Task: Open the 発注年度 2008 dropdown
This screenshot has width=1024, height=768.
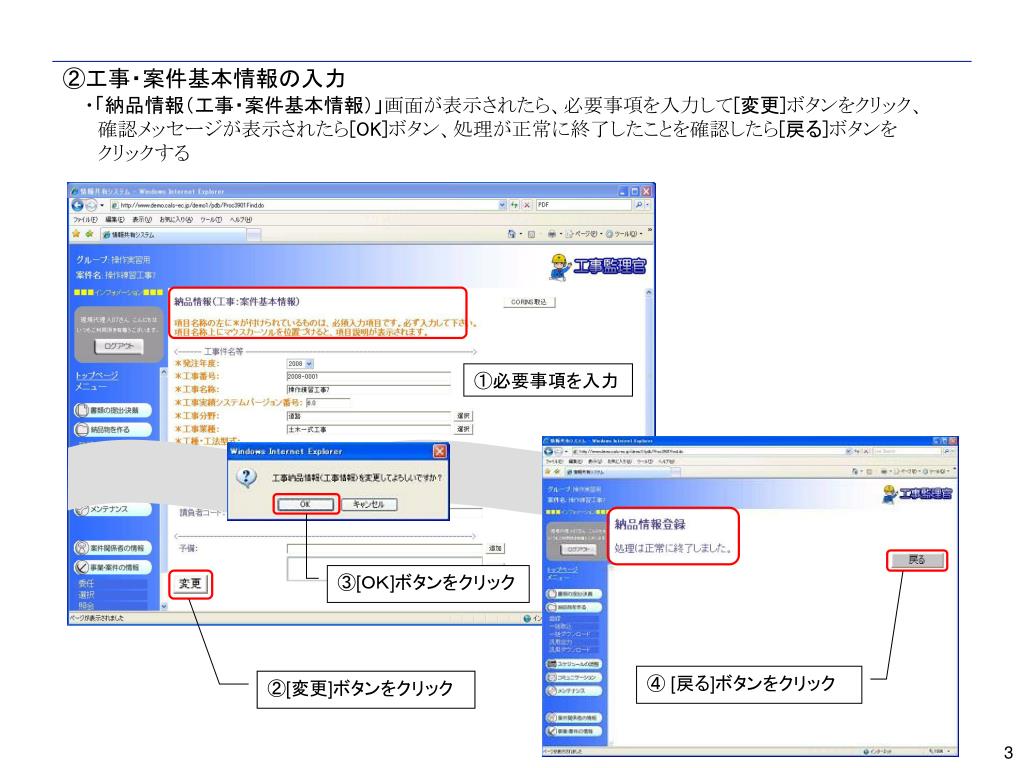Action: pyautogui.click(x=300, y=364)
